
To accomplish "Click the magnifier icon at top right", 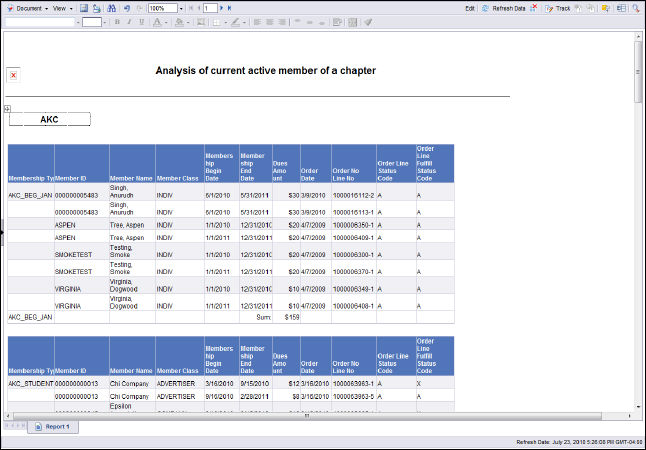I will 633,7.
